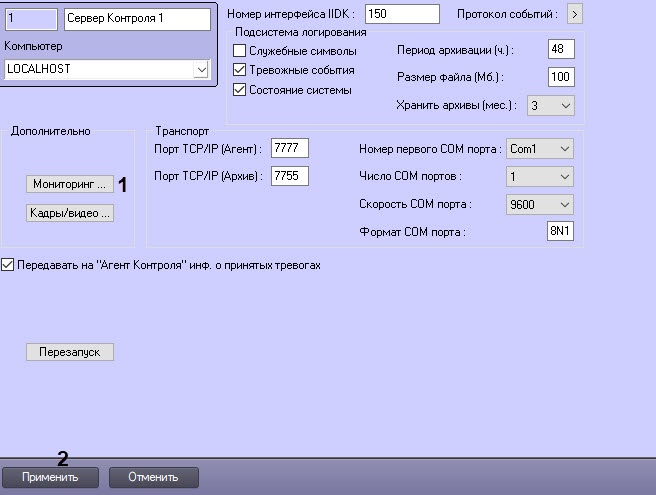The width and height of the screenshot is (656, 495).
Task: Enable the Служебные символы checkbox
Action: tap(239, 50)
